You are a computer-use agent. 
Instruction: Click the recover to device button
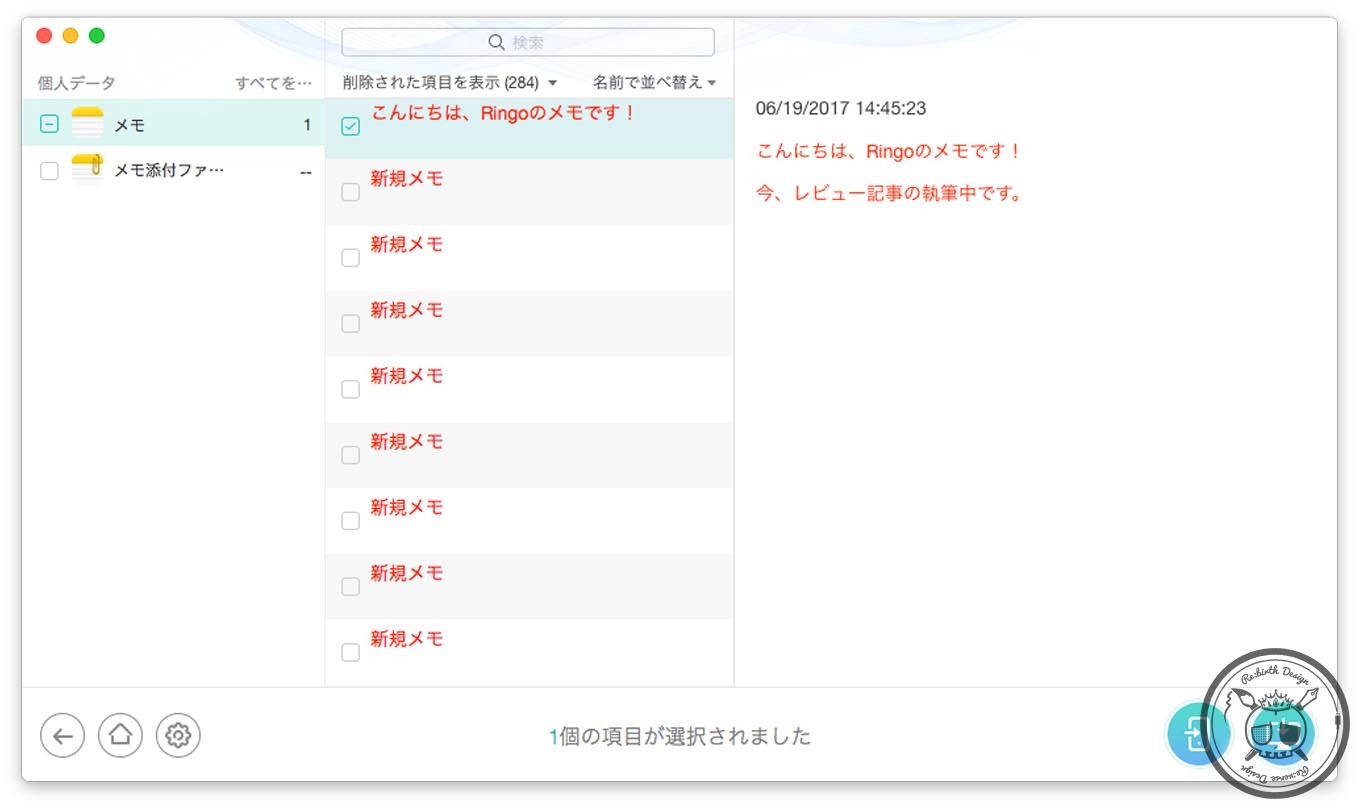tap(1196, 736)
